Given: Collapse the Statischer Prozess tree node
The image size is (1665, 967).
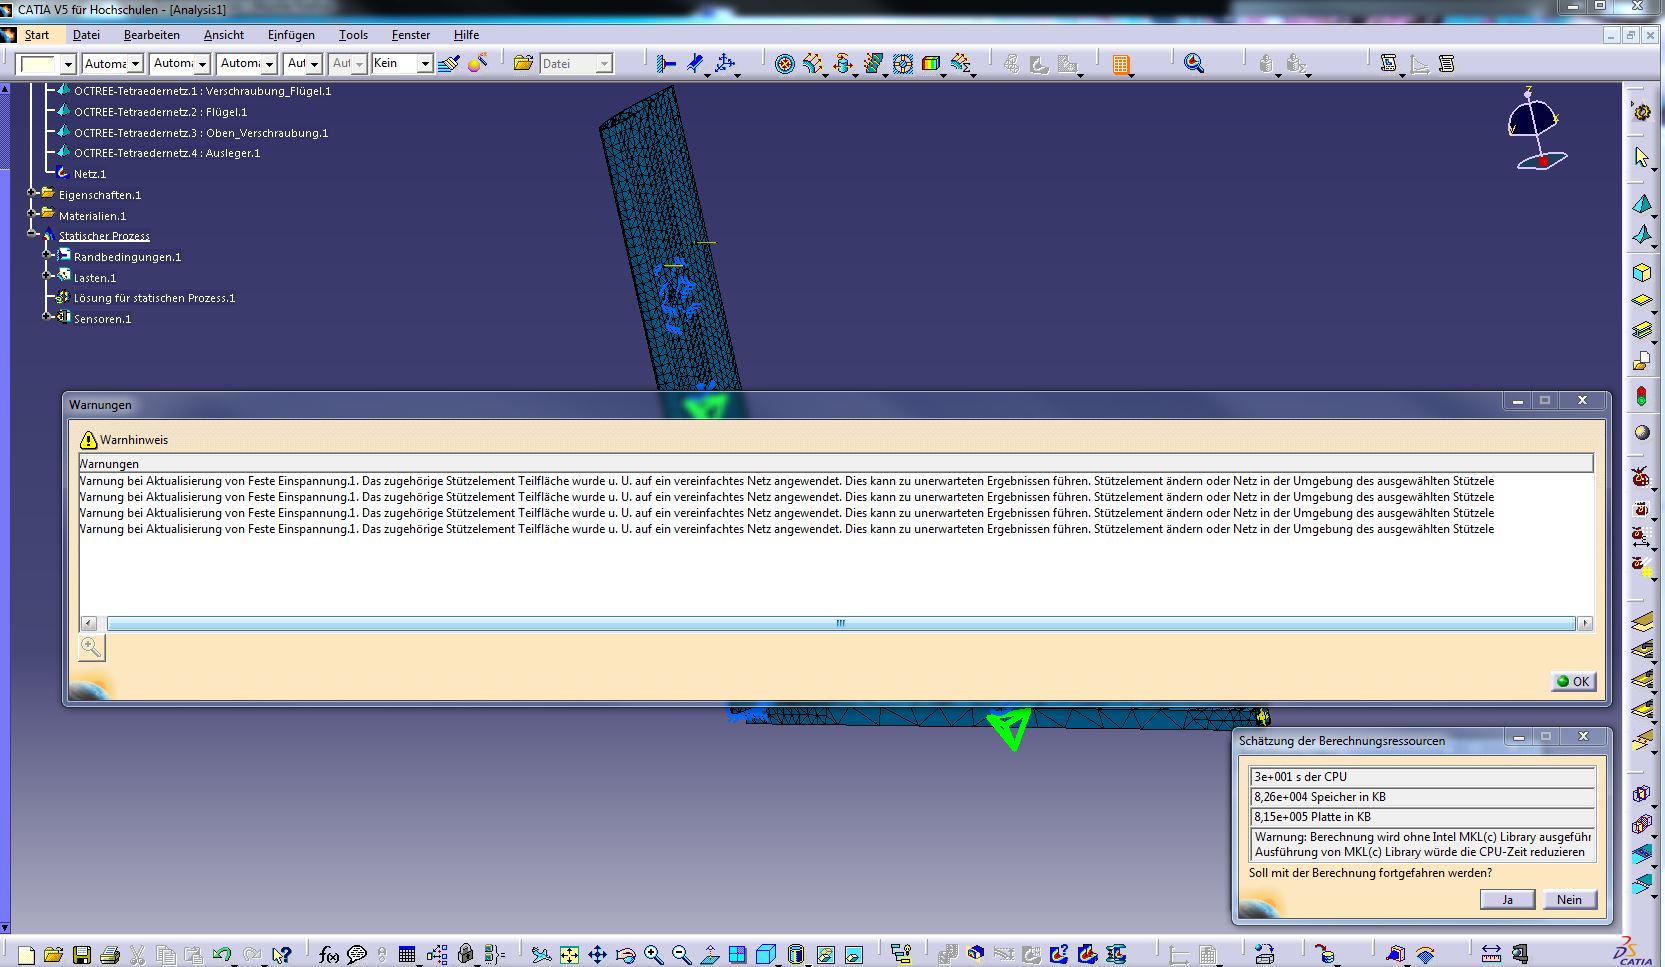Looking at the screenshot, I should click(31, 235).
